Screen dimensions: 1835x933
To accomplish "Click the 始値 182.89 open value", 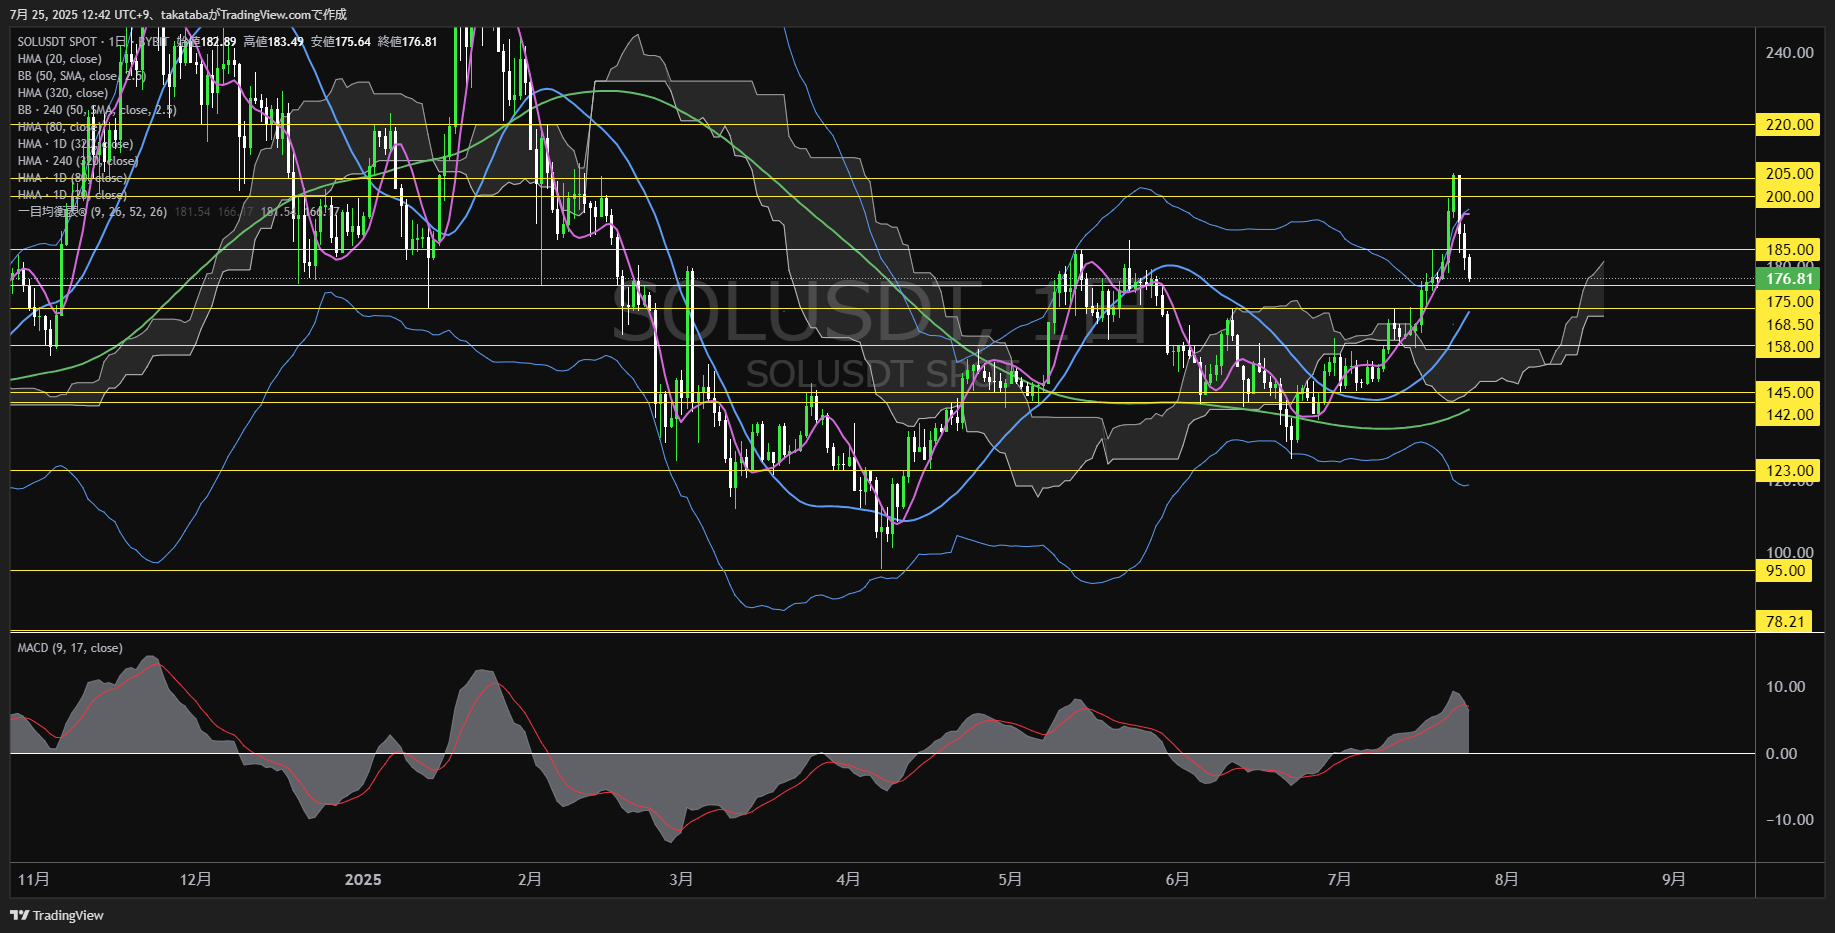I will pyautogui.click(x=207, y=42).
